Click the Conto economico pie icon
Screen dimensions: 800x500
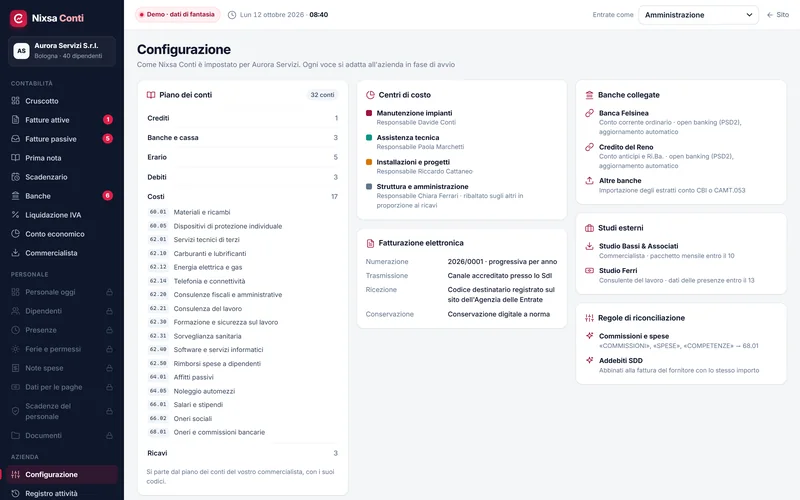(x=15, y=234)
